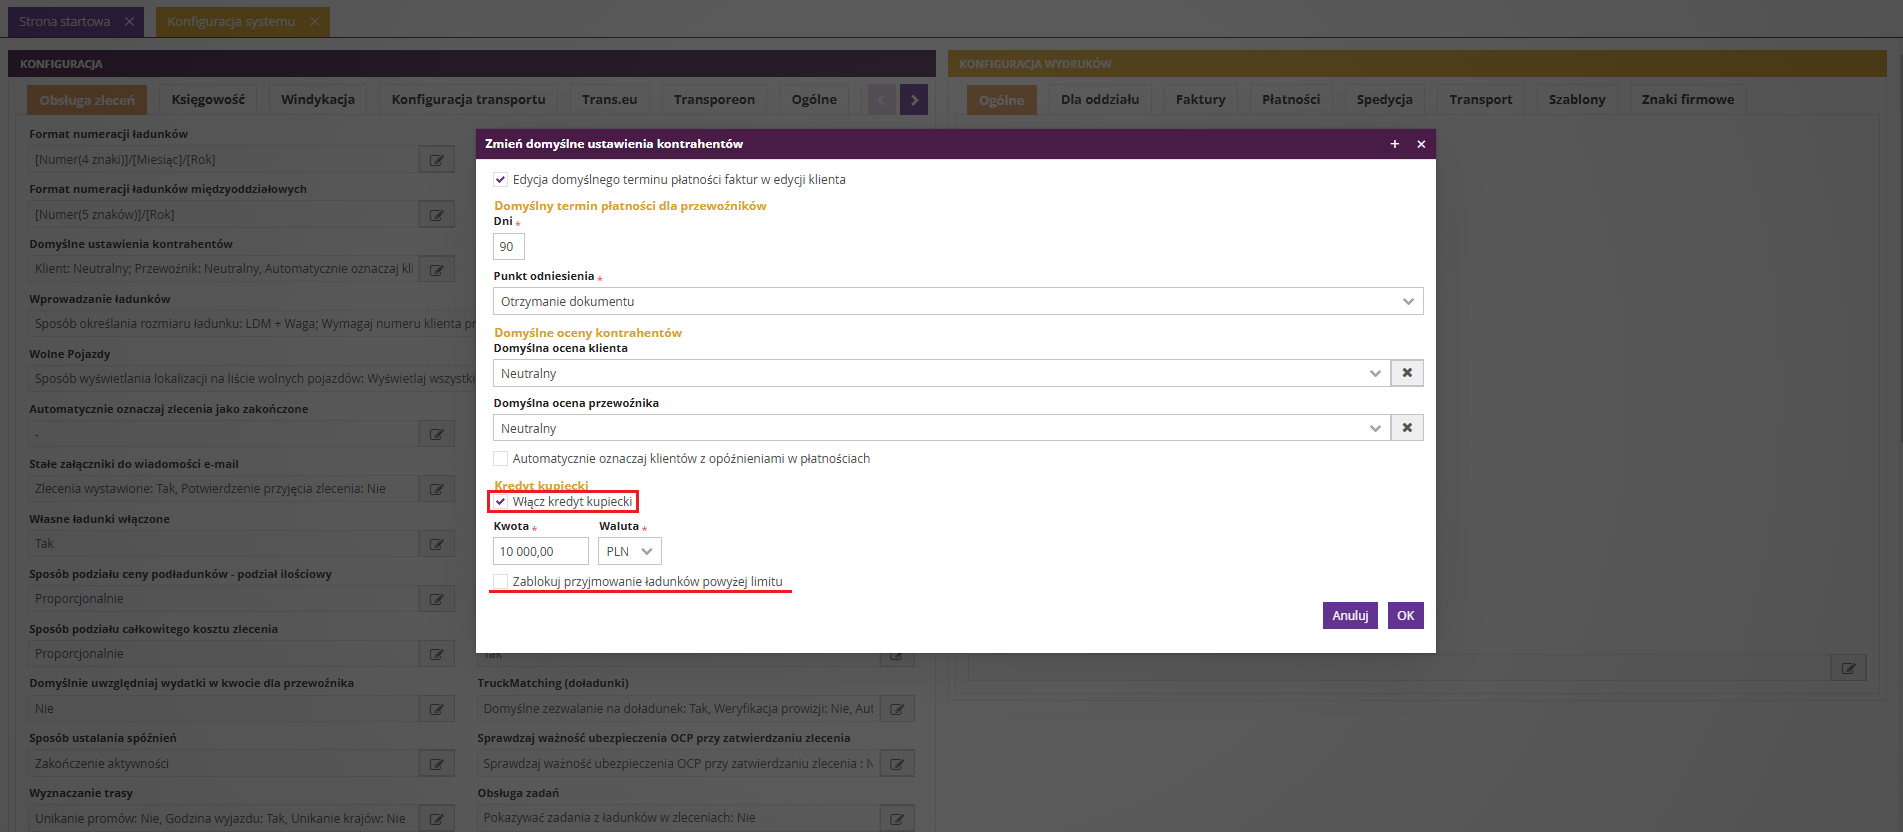Viewport: 1903px width, 832px height.
Task: Clear Domyślna ocena klienta value
Action: click(1407, 373)
